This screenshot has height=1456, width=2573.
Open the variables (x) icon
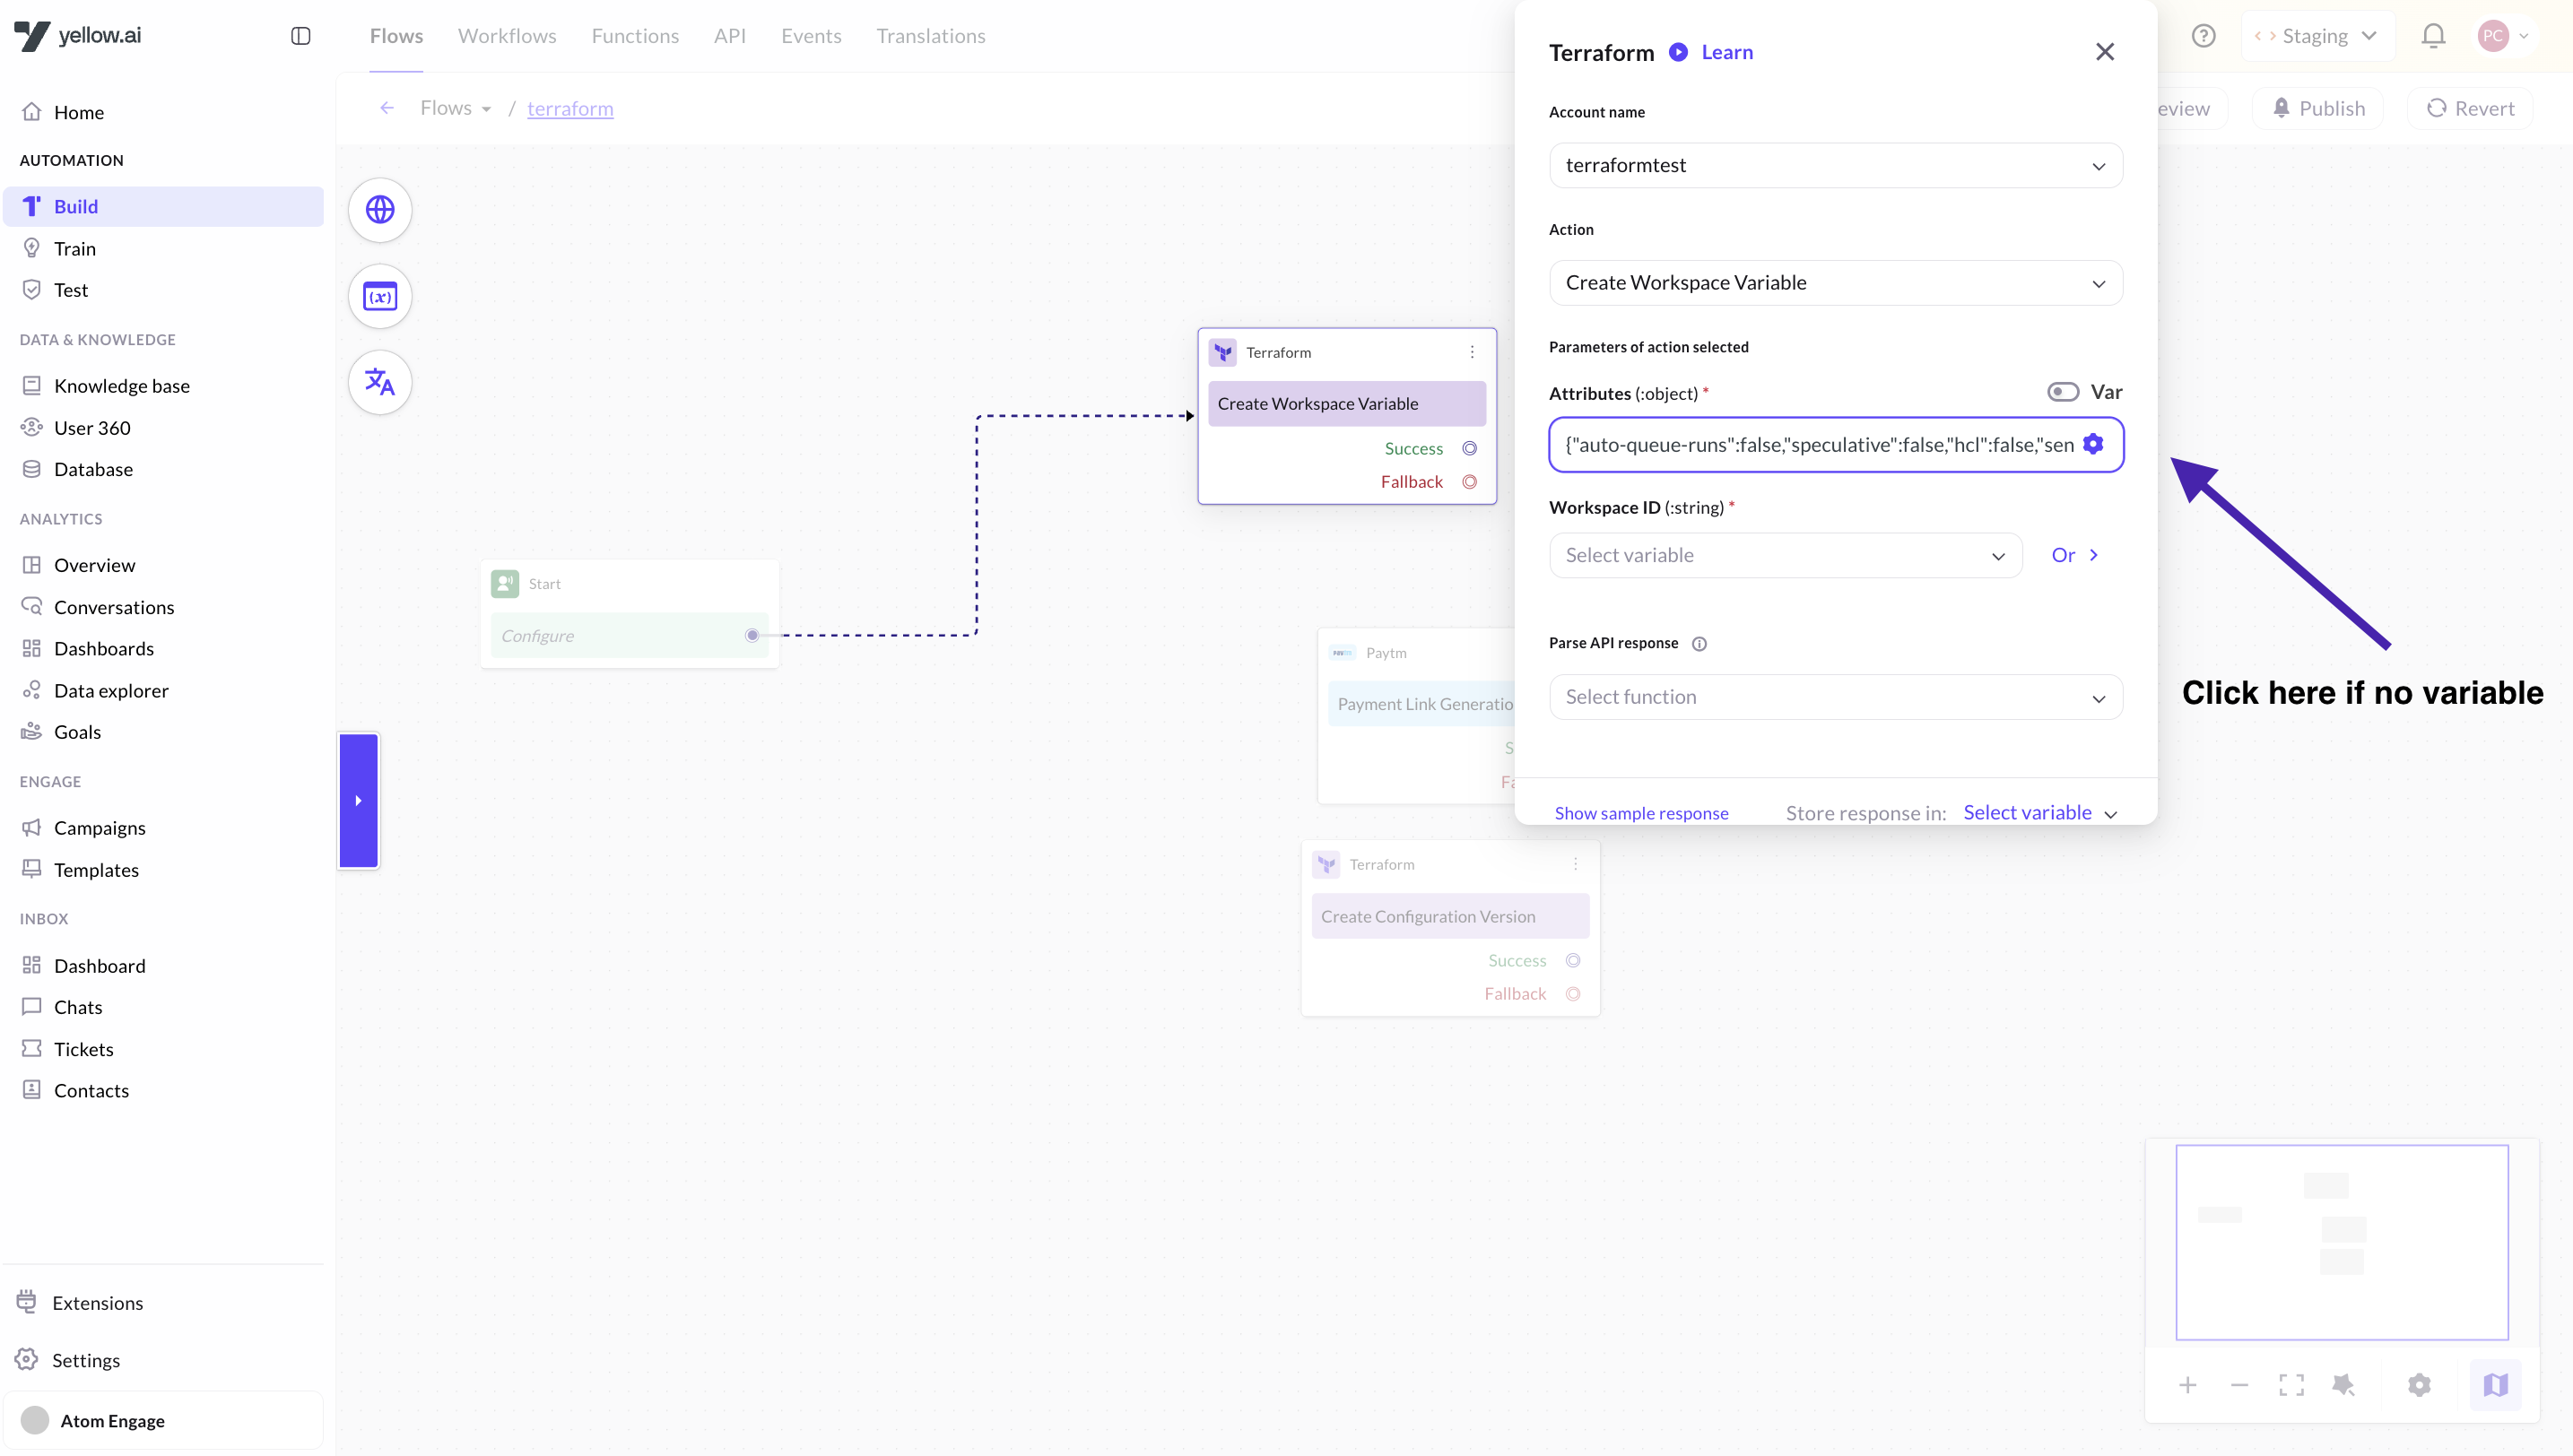tap(380, 297)
